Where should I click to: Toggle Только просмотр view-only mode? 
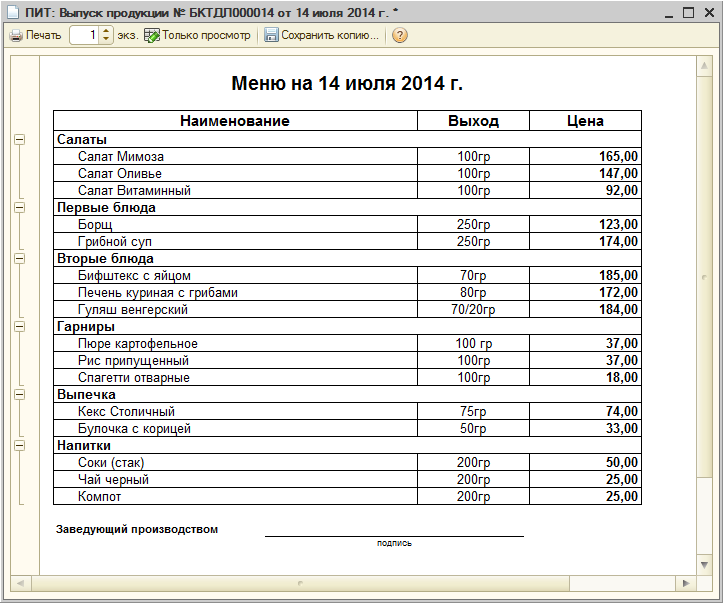coord(196,35)
